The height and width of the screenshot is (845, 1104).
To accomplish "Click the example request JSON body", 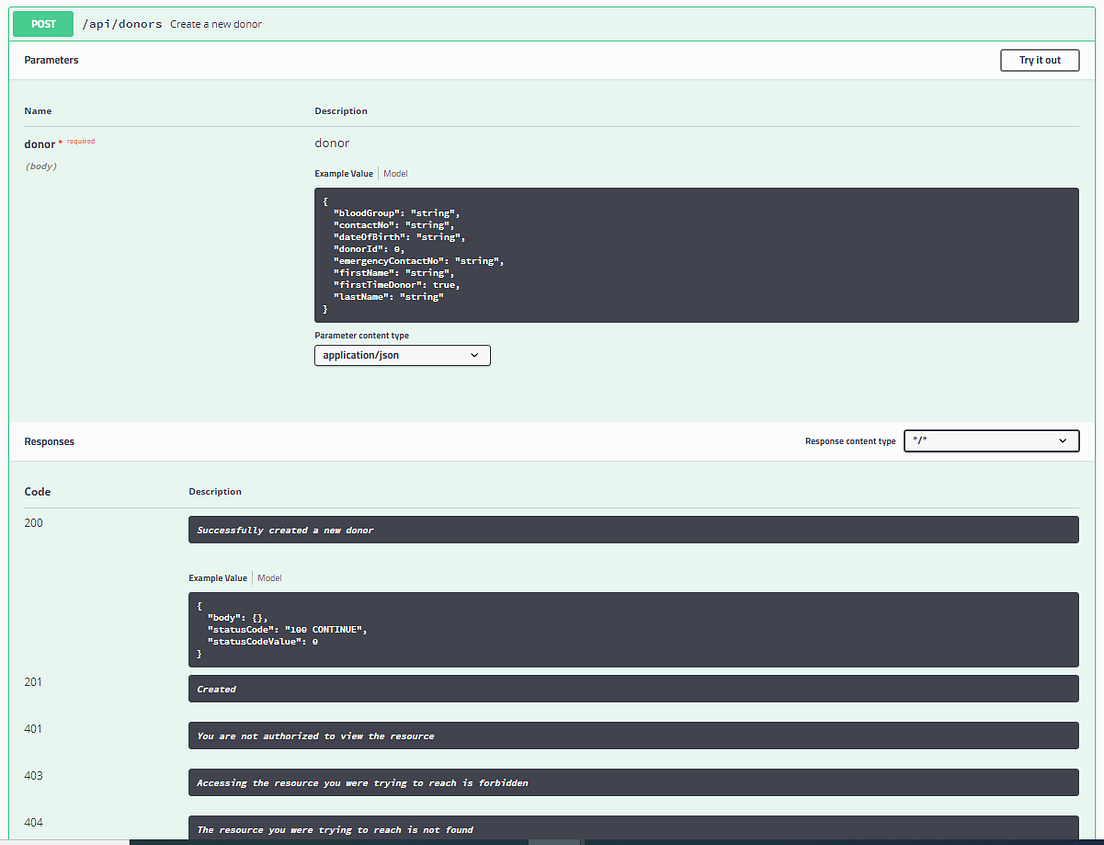I will point(633,254).
